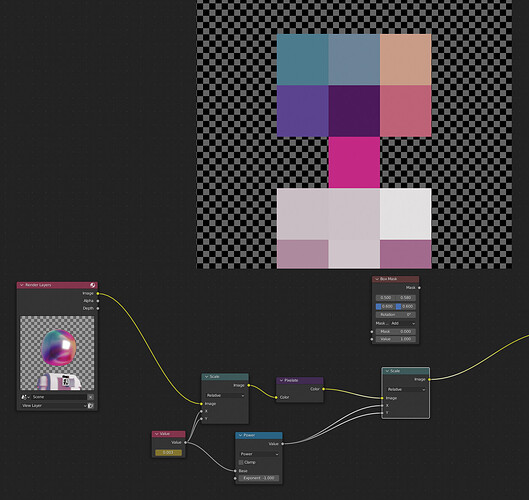Open the Mask type Add dropdown
Screen dimensions: 529x500
point(403,323)
